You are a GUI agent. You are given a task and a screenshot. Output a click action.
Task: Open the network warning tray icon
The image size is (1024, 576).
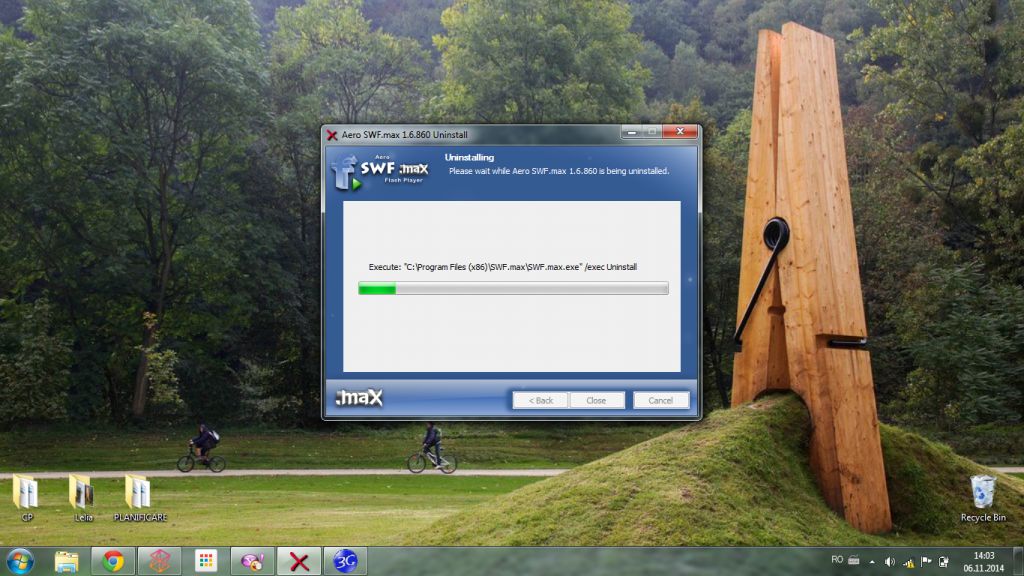(908, 562)
